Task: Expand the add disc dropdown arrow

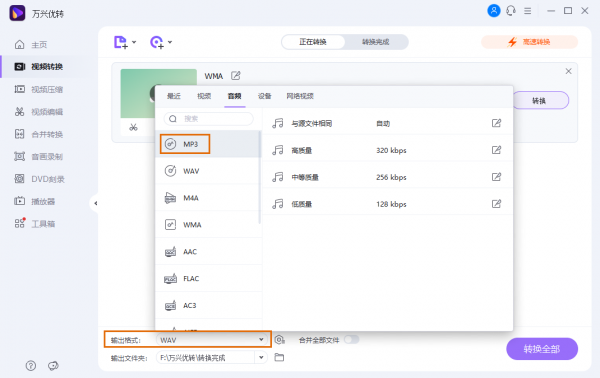Action: [170, 42]
